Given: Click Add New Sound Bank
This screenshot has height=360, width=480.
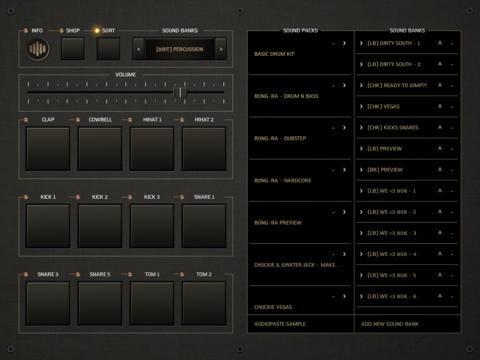Looking at the screenshot, I should (x=390, y=324).
